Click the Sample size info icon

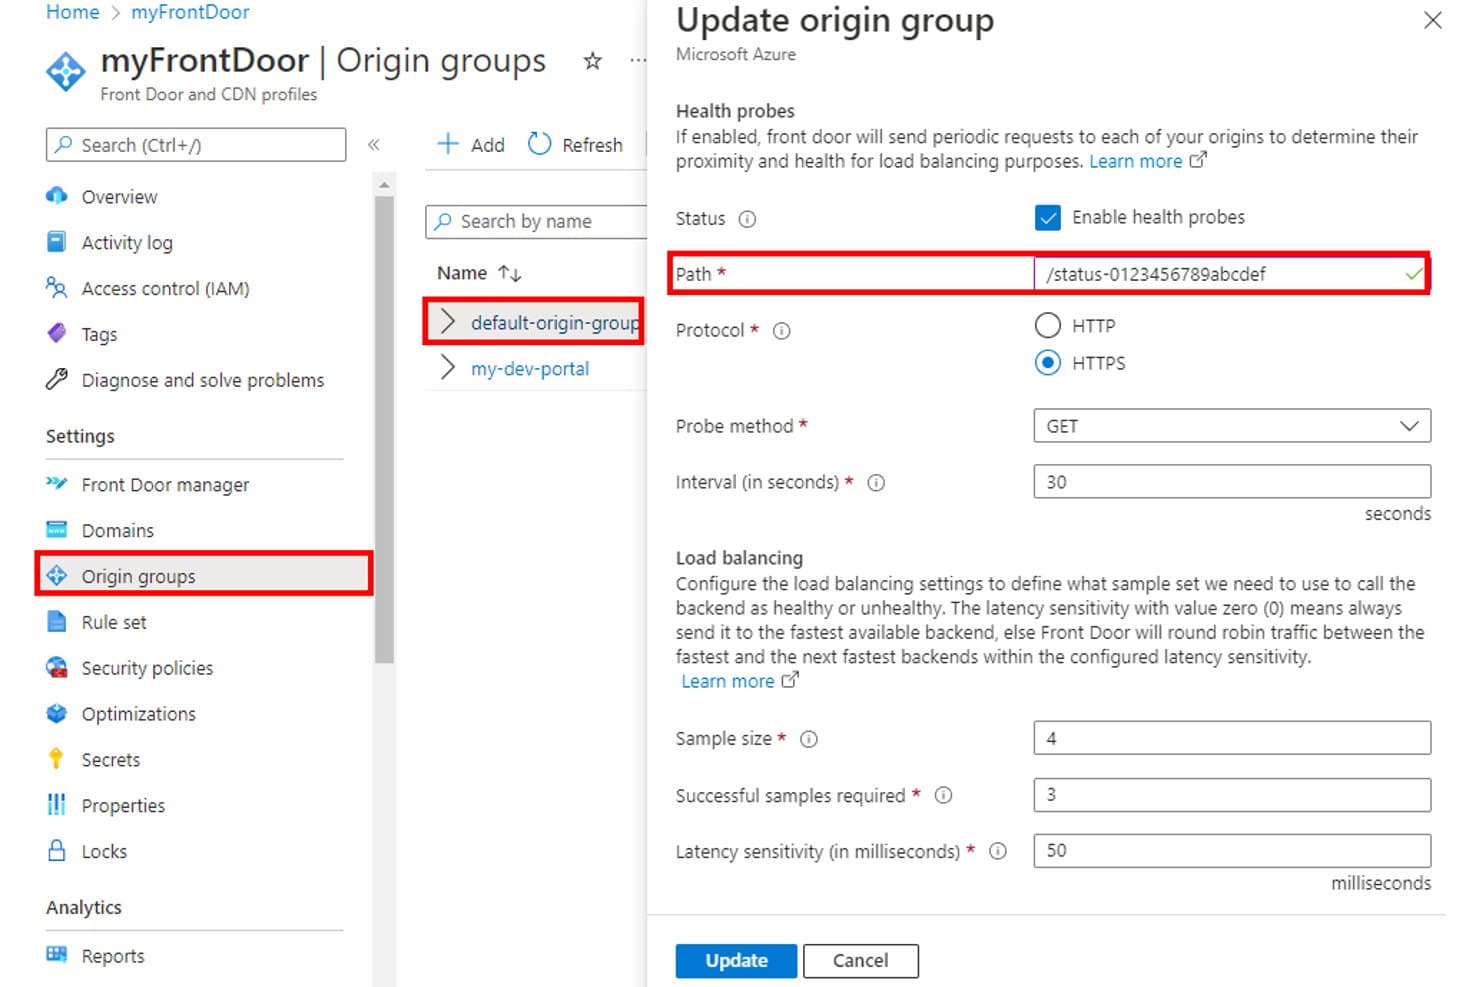coord(809,739)
